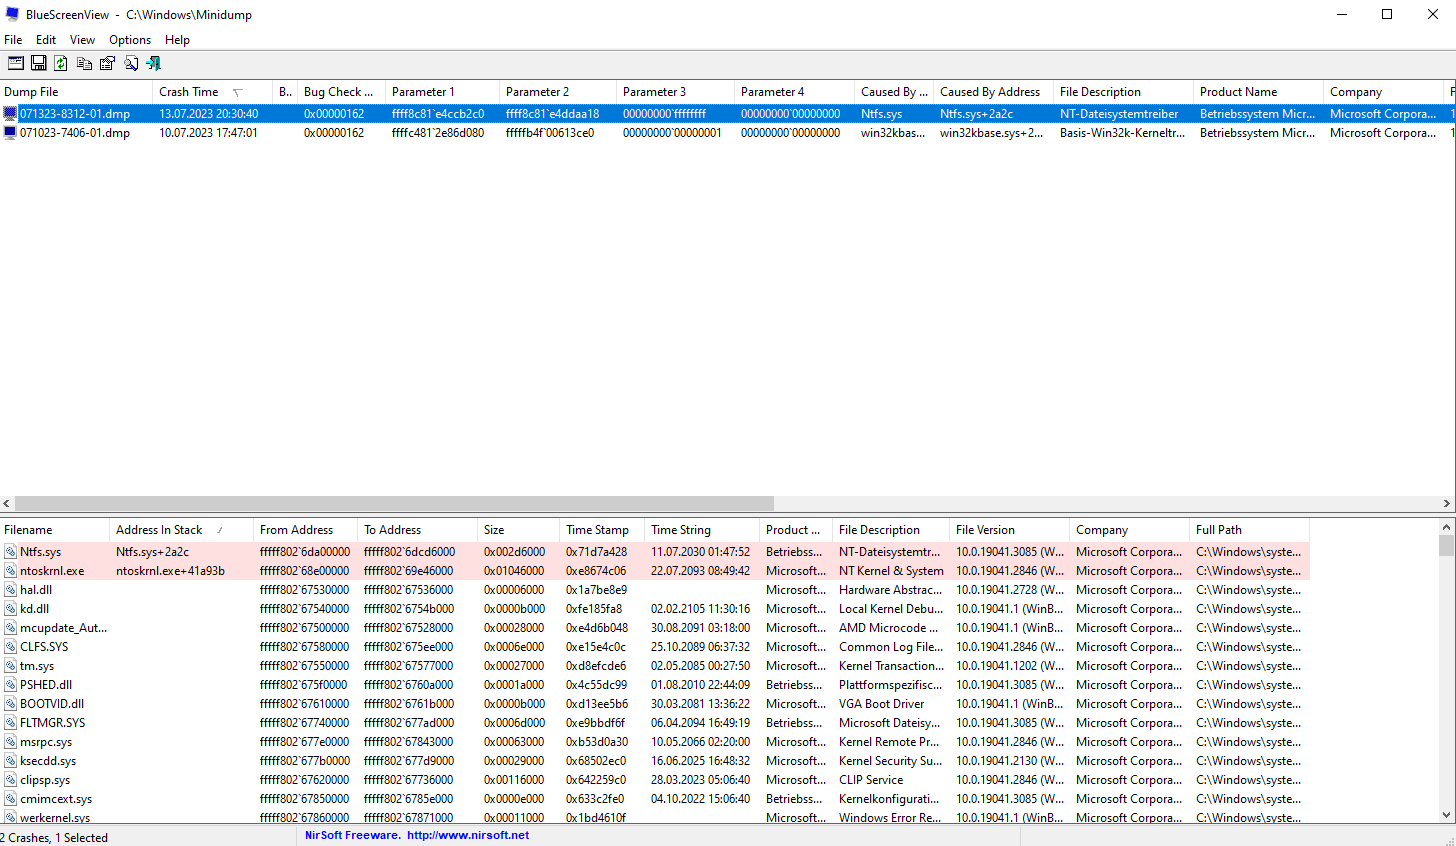Screen dimensions: 1456x846
Task: Click the BlueScreenView title bar app icon
Action: (x=12, y=14)
